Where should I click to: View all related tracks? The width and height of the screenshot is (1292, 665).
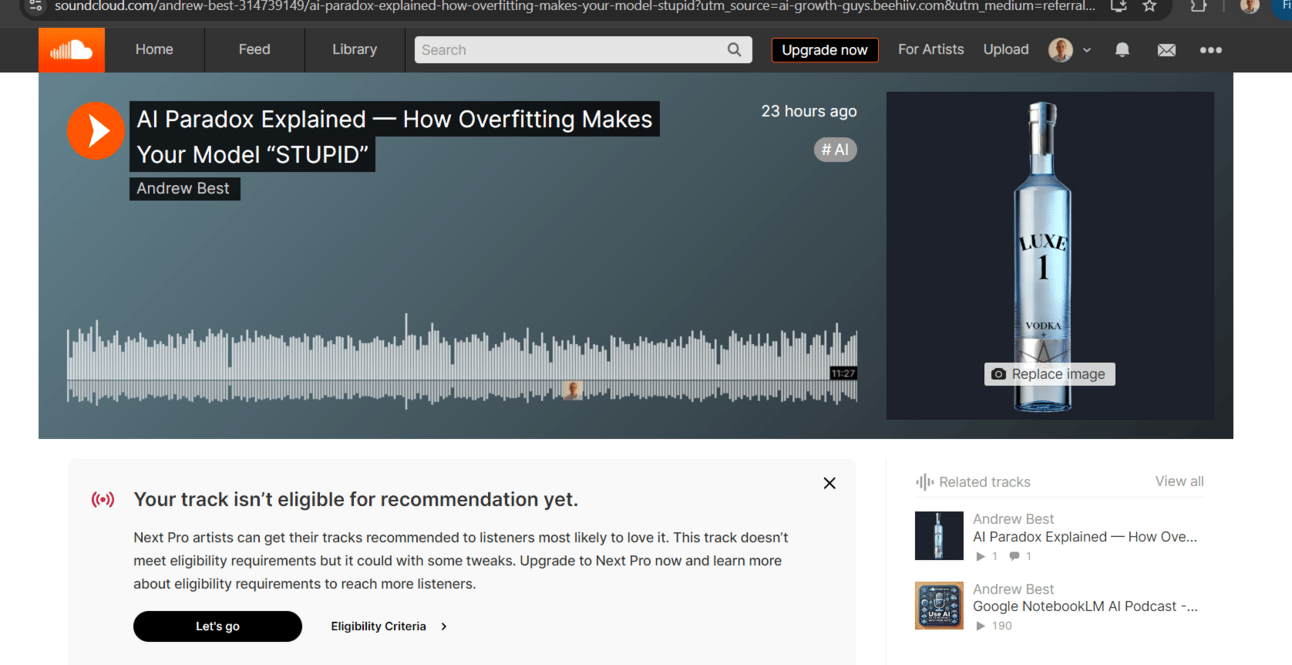coord(1179,481)
